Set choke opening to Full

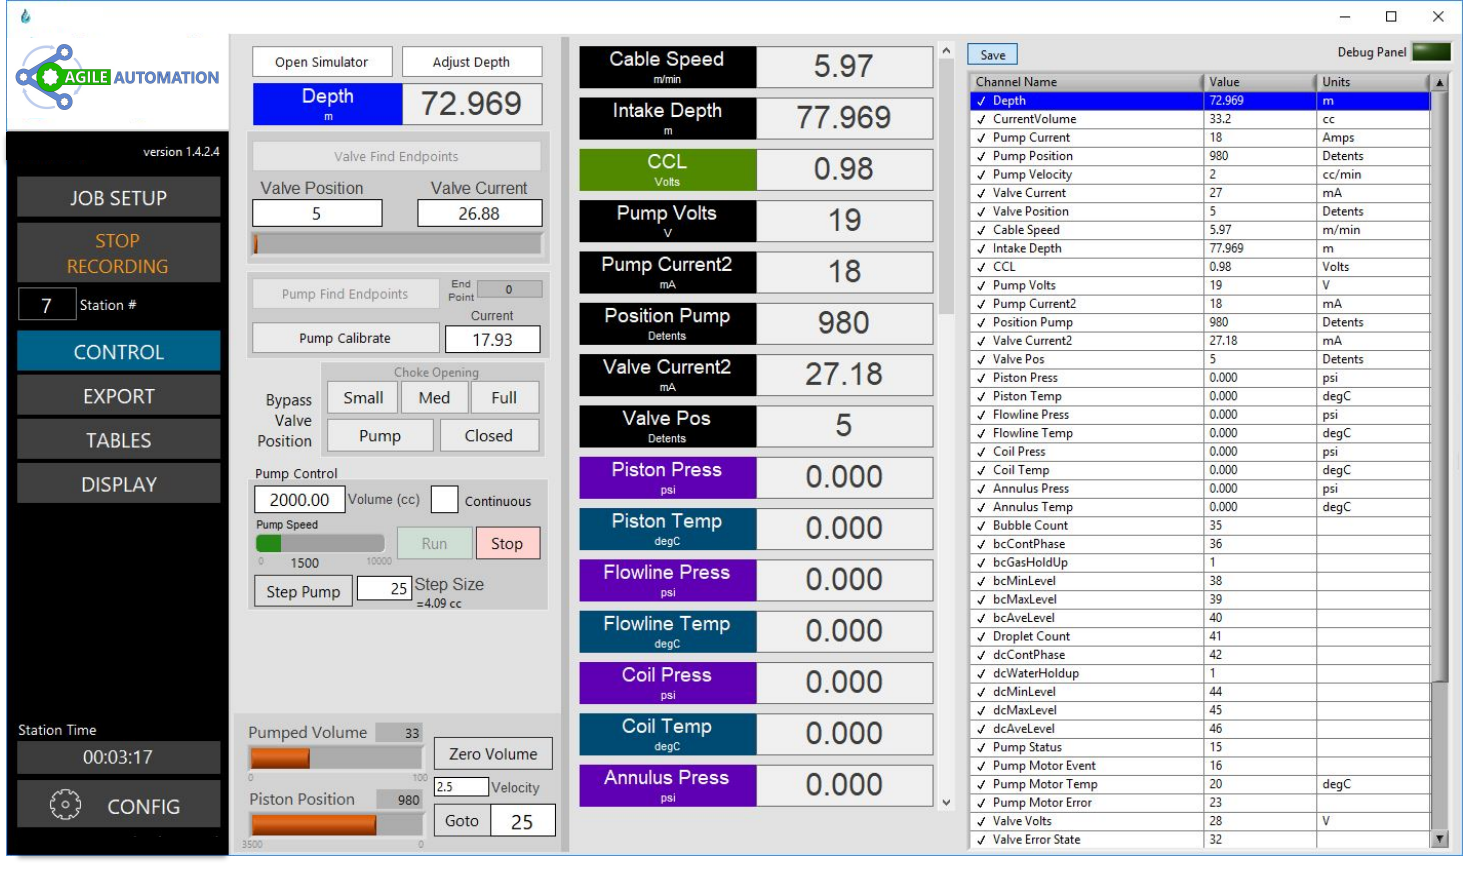click(505, 397)
